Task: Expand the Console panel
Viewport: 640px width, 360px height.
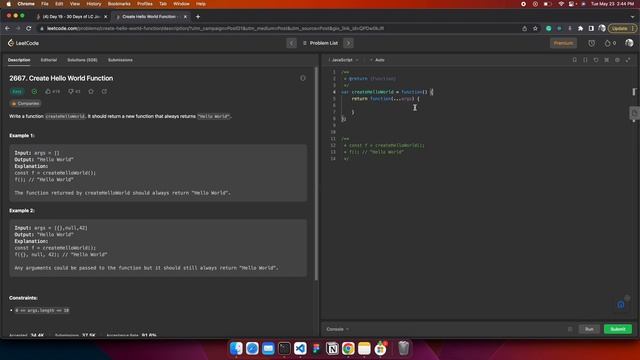Action: (337, 329)
